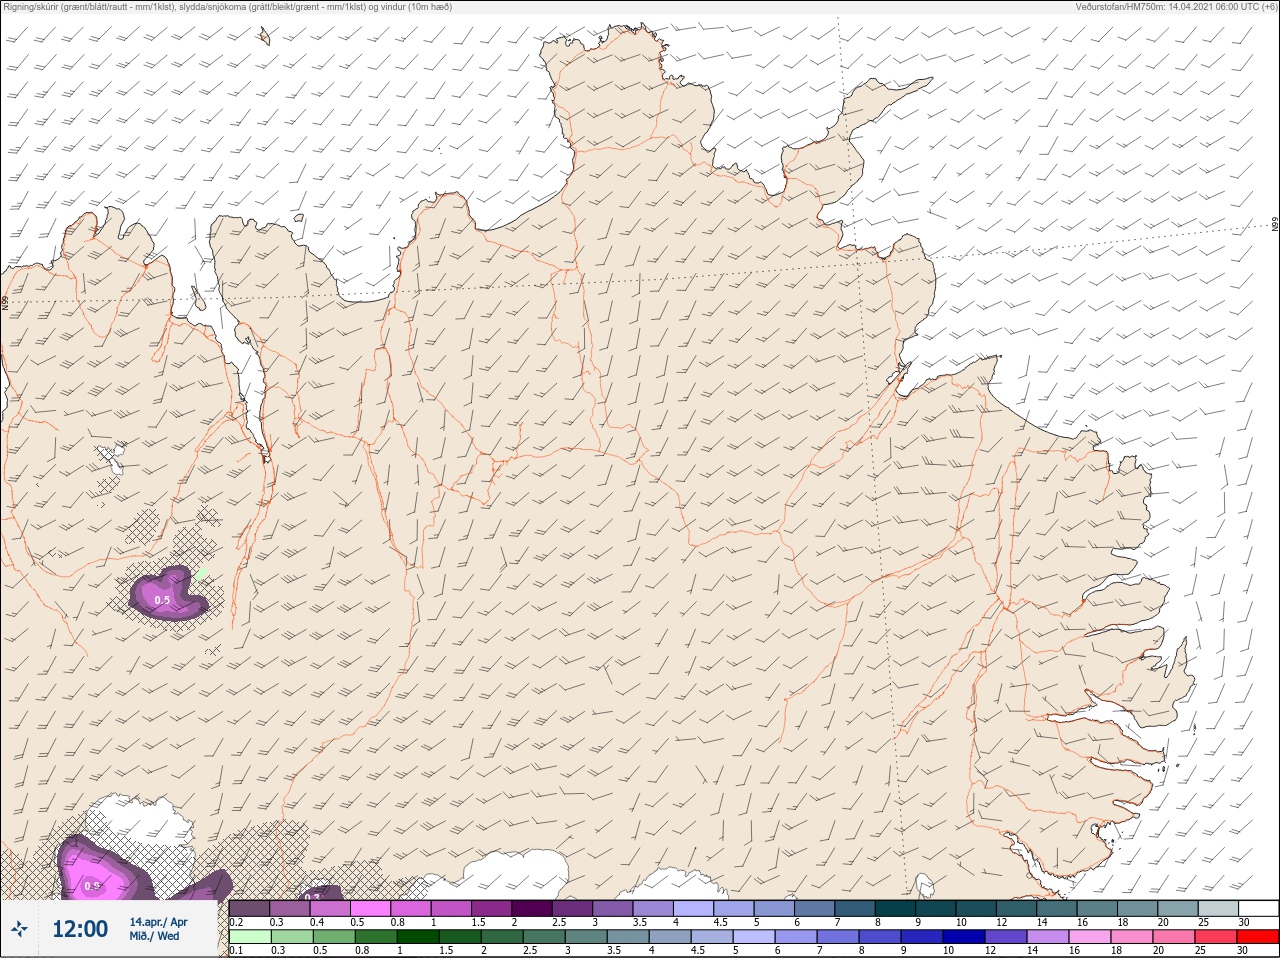This screenshot has width=1280, height=958.
Task: Select the darkest purple swatch in upper legend row
Action: tap(532, 908)
